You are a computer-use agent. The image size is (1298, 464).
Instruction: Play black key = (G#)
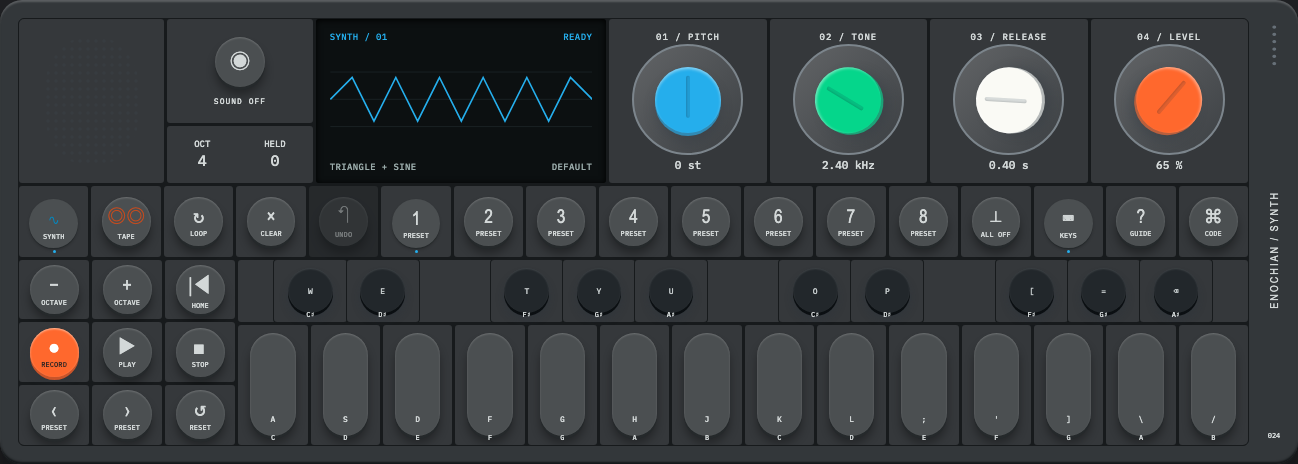click(1103, 291)
